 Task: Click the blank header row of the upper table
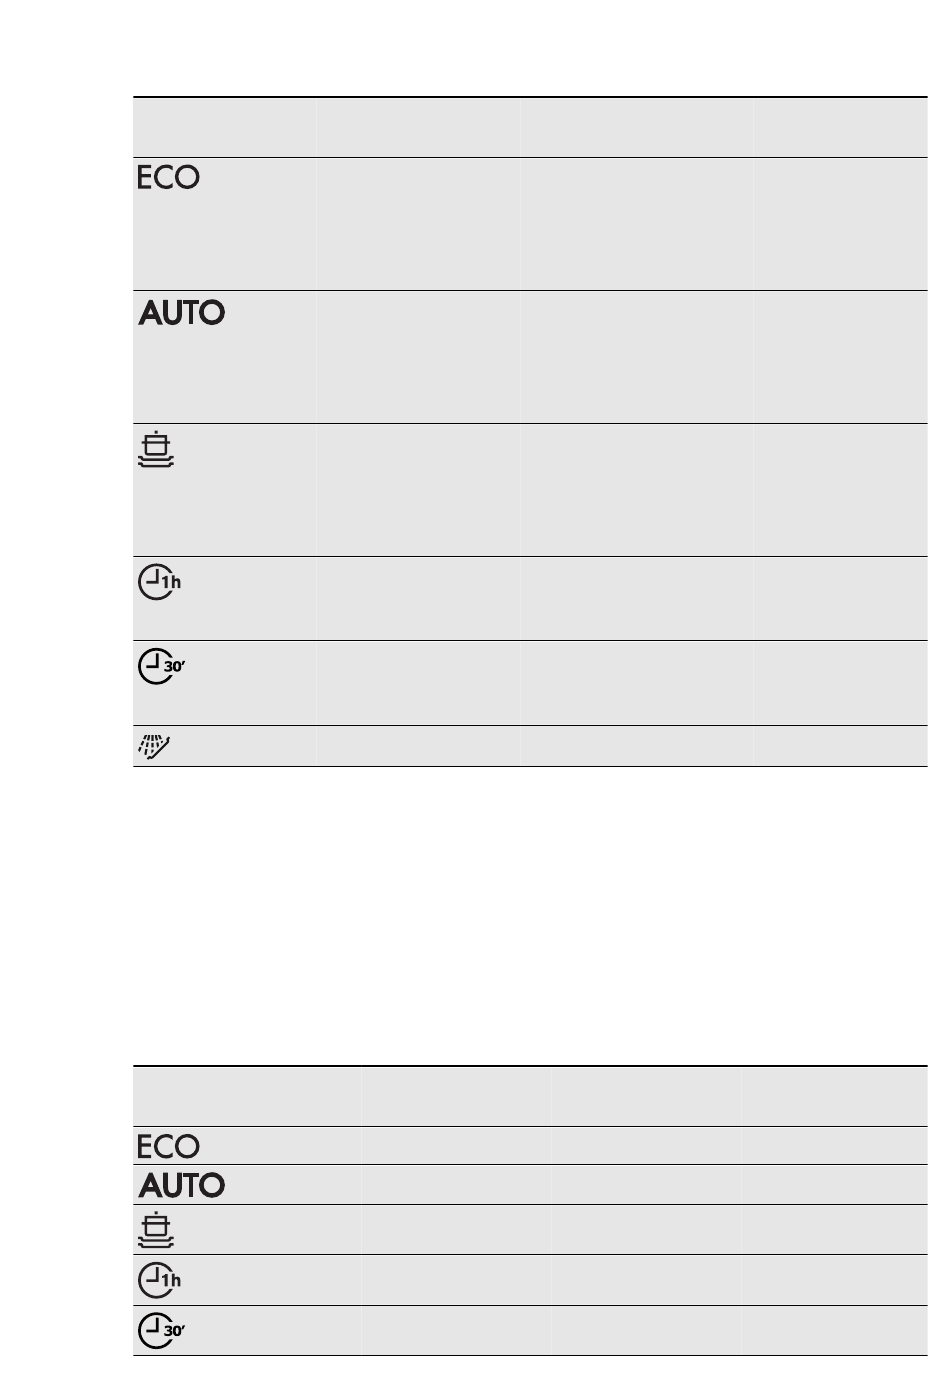[x=530, y=127]
